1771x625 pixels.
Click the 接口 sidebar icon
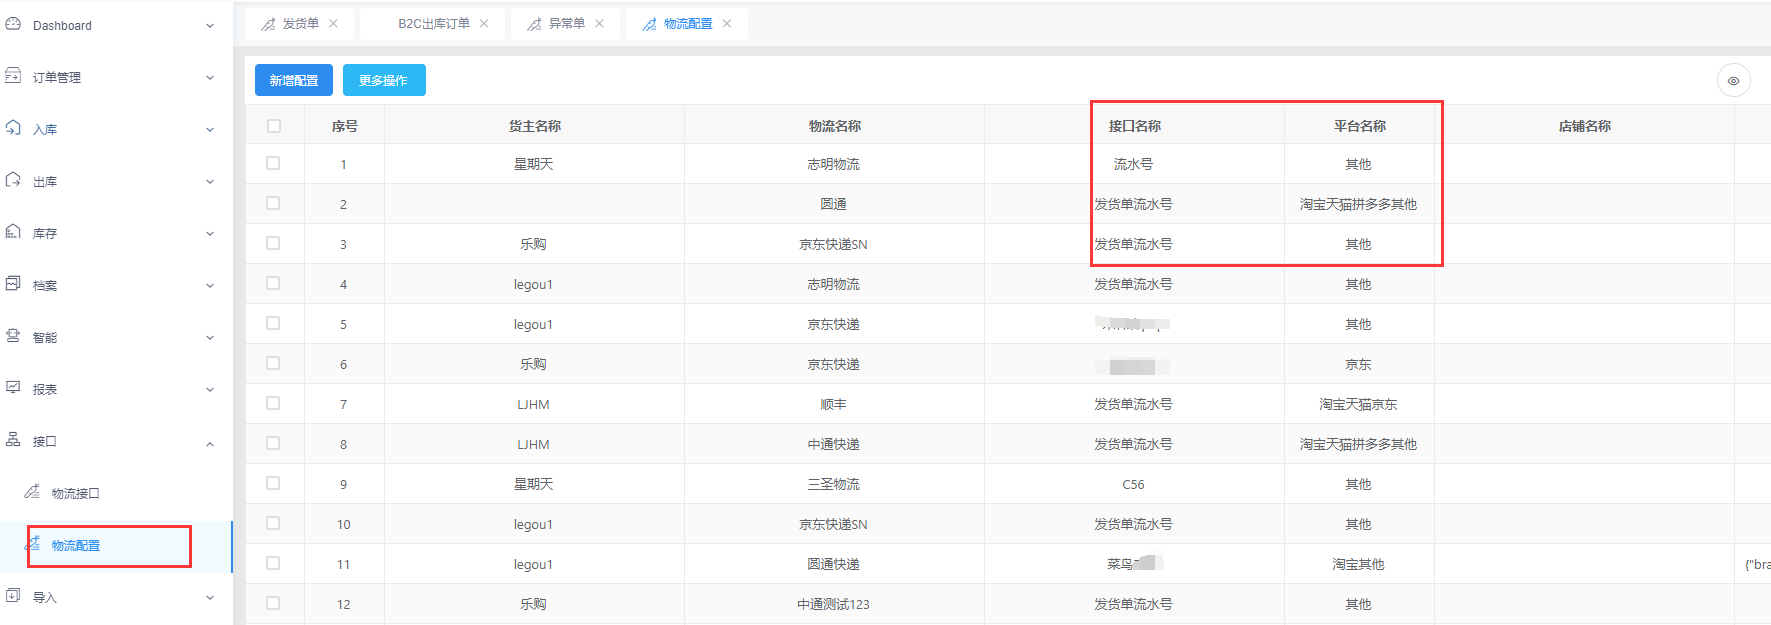(13, 439)
